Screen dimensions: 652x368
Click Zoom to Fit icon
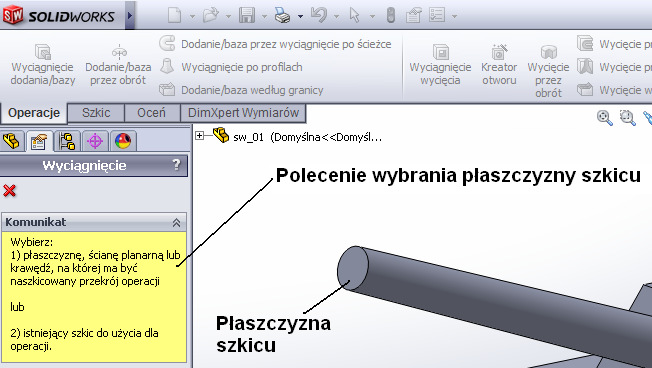tap(605, 118)
